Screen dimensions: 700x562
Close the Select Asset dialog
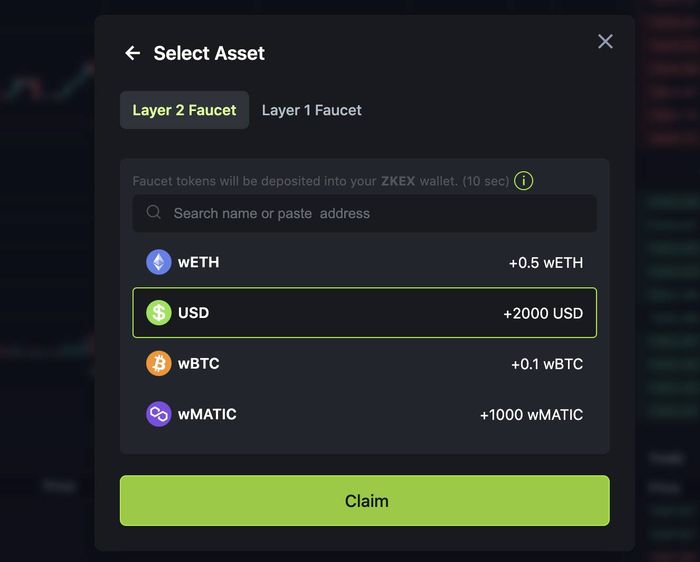click(x=605, y=42)
